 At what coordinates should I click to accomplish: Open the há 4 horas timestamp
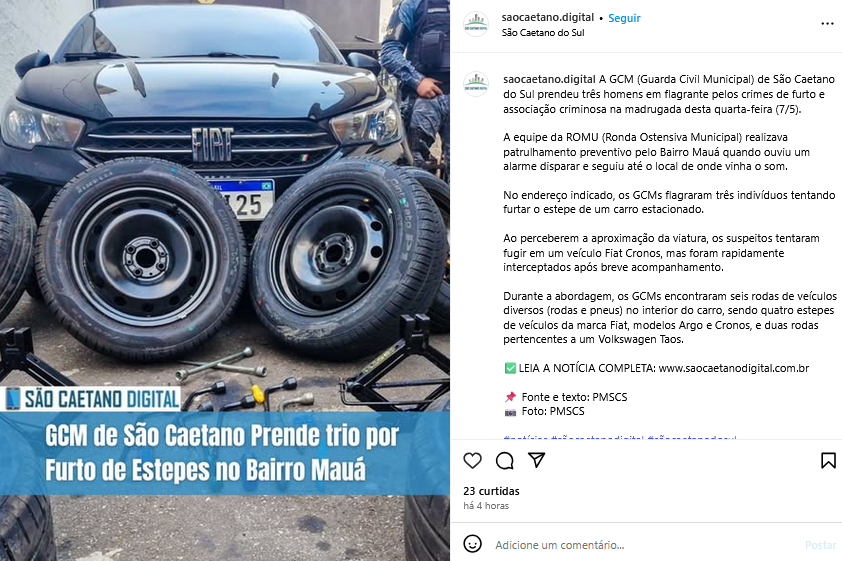click(486, 506)
